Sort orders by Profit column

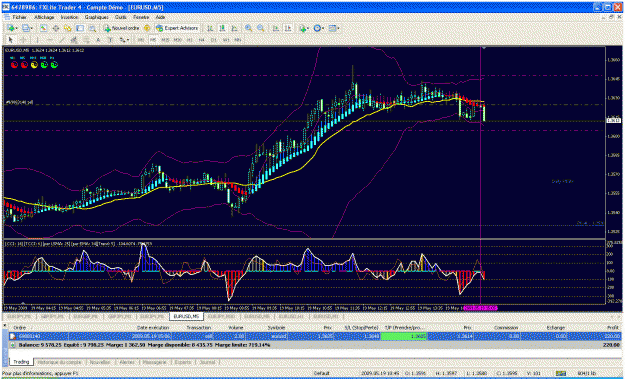[613, 328]
